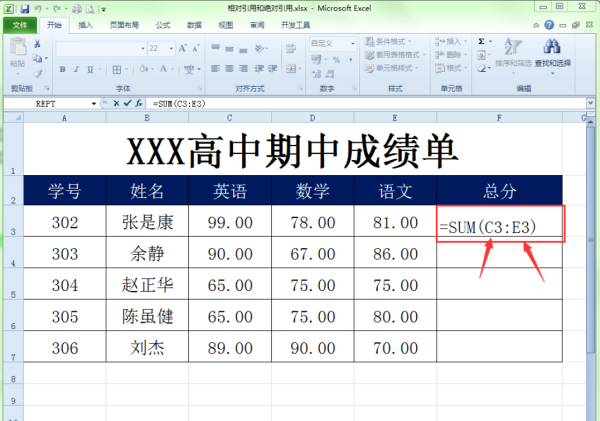Toggle Italic formatting

click(x=76, y=69)
